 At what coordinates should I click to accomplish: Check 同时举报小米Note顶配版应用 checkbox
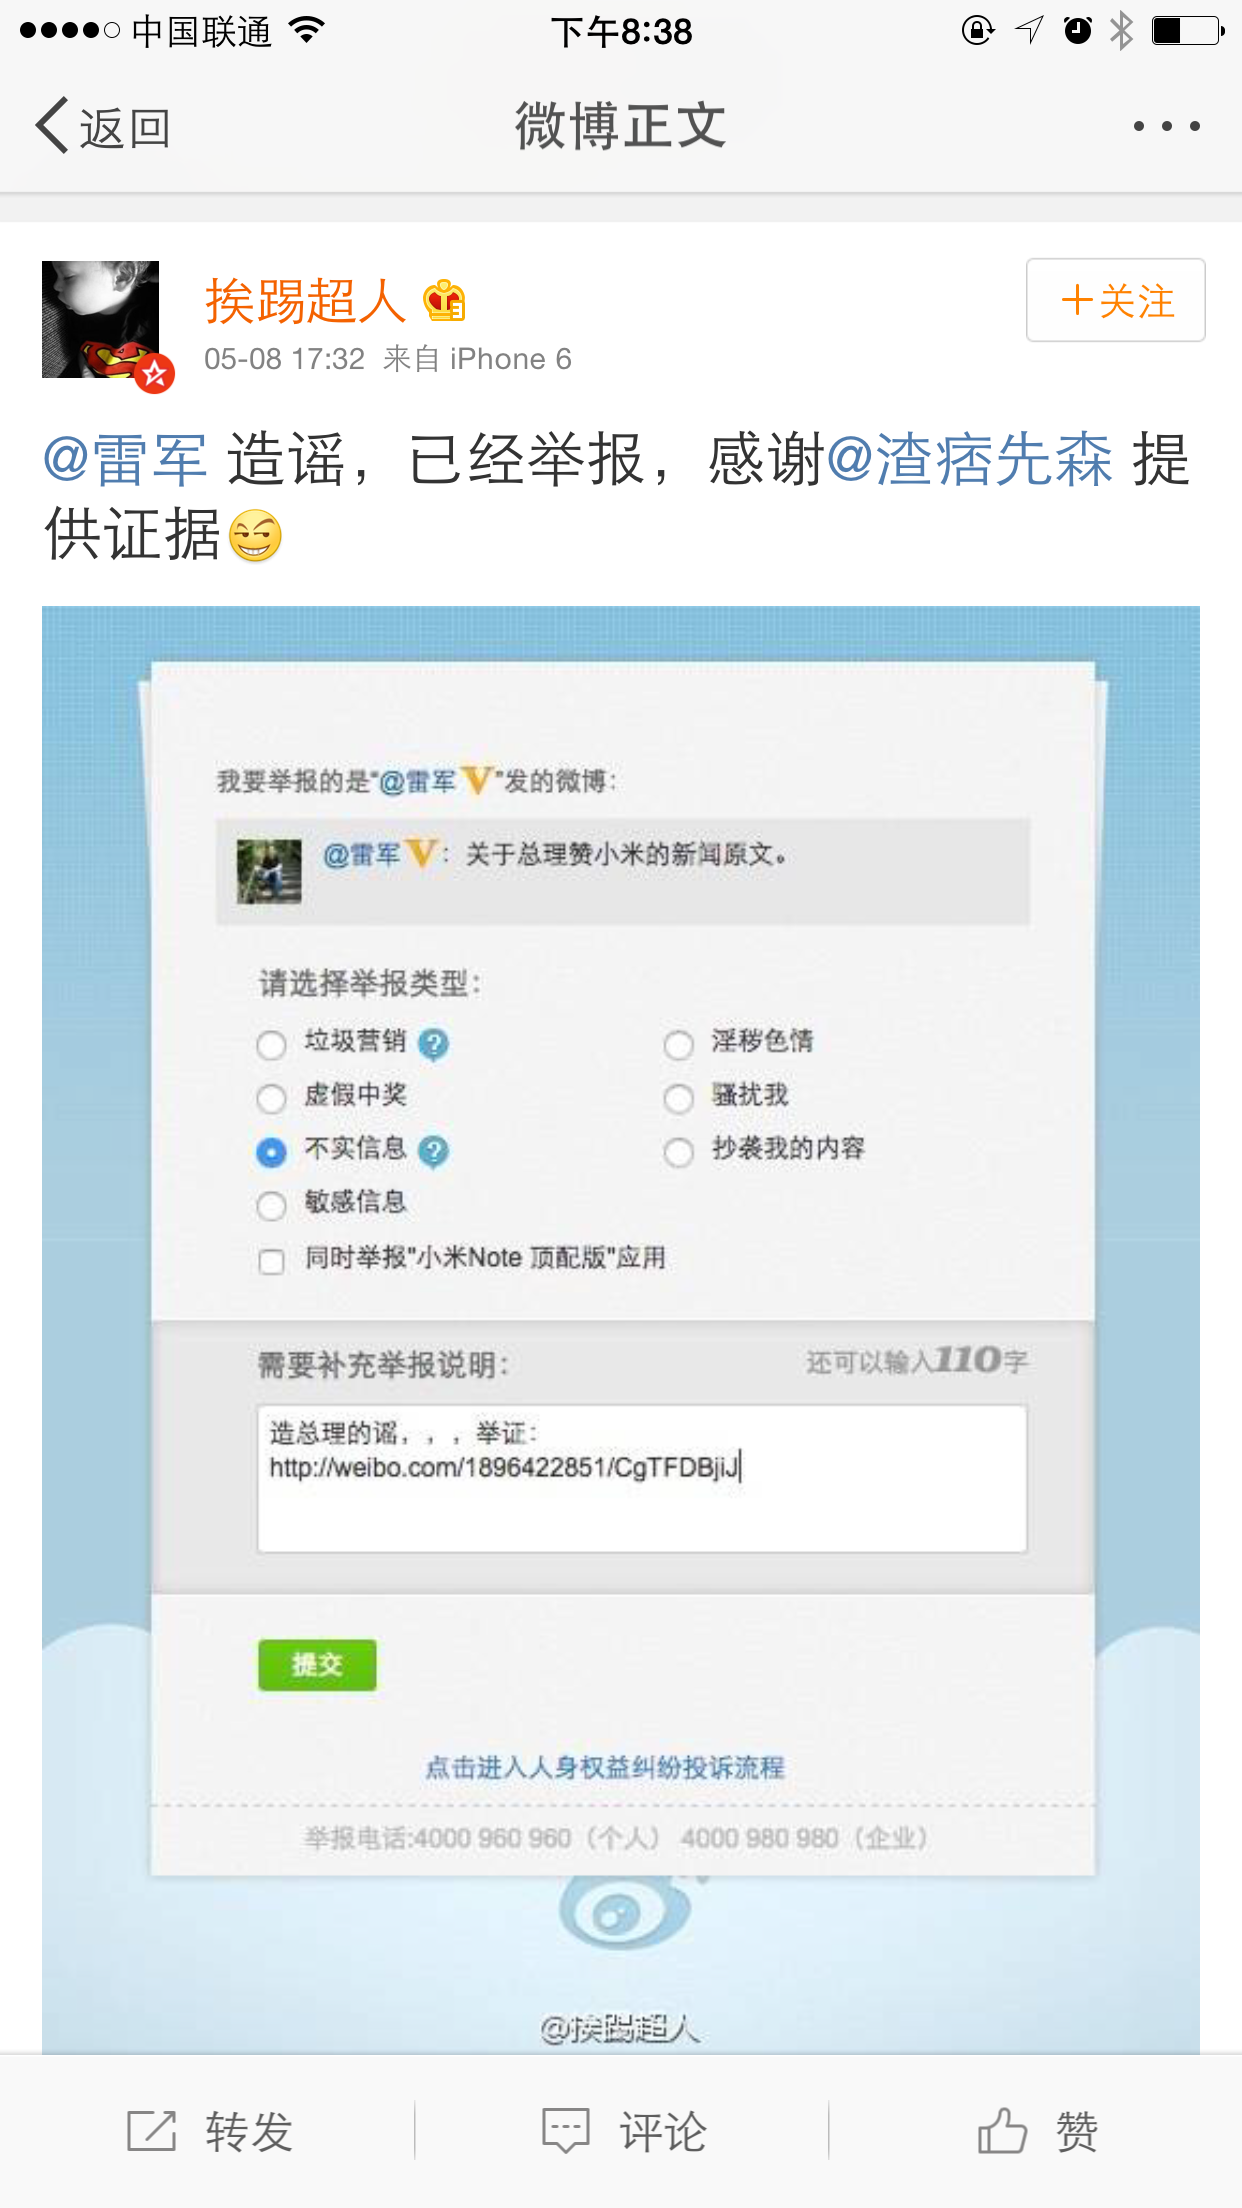click(x=271, y=1262)
